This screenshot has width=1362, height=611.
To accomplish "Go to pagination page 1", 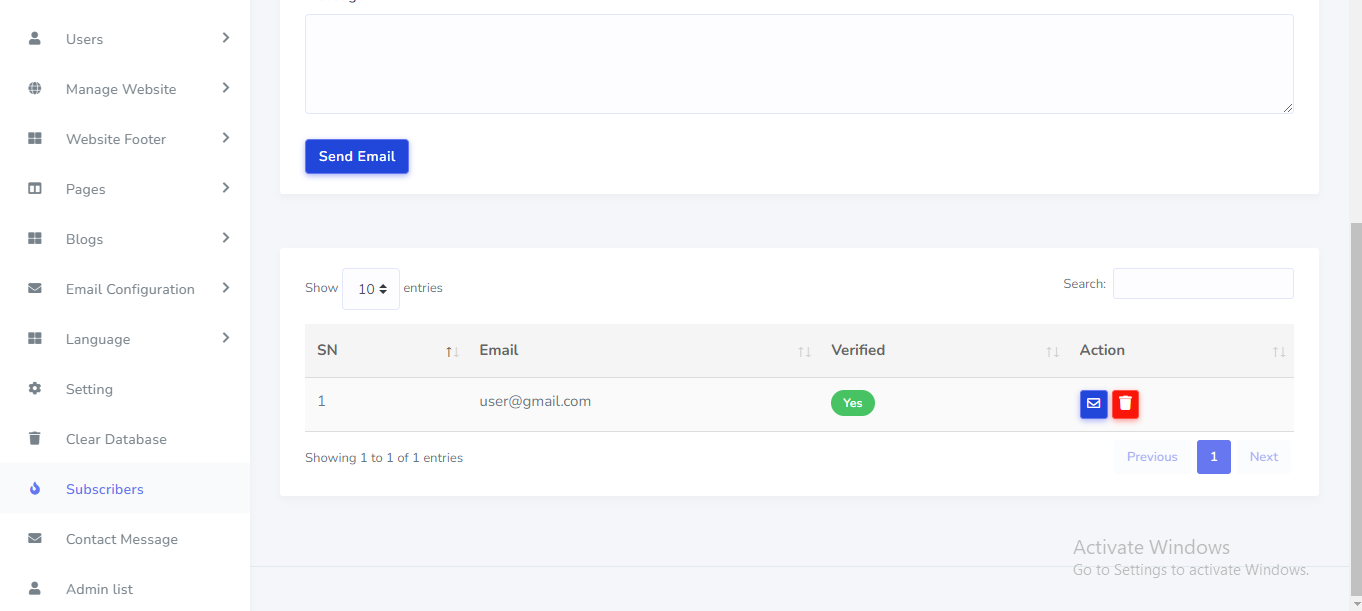I will pos(1213,457).
